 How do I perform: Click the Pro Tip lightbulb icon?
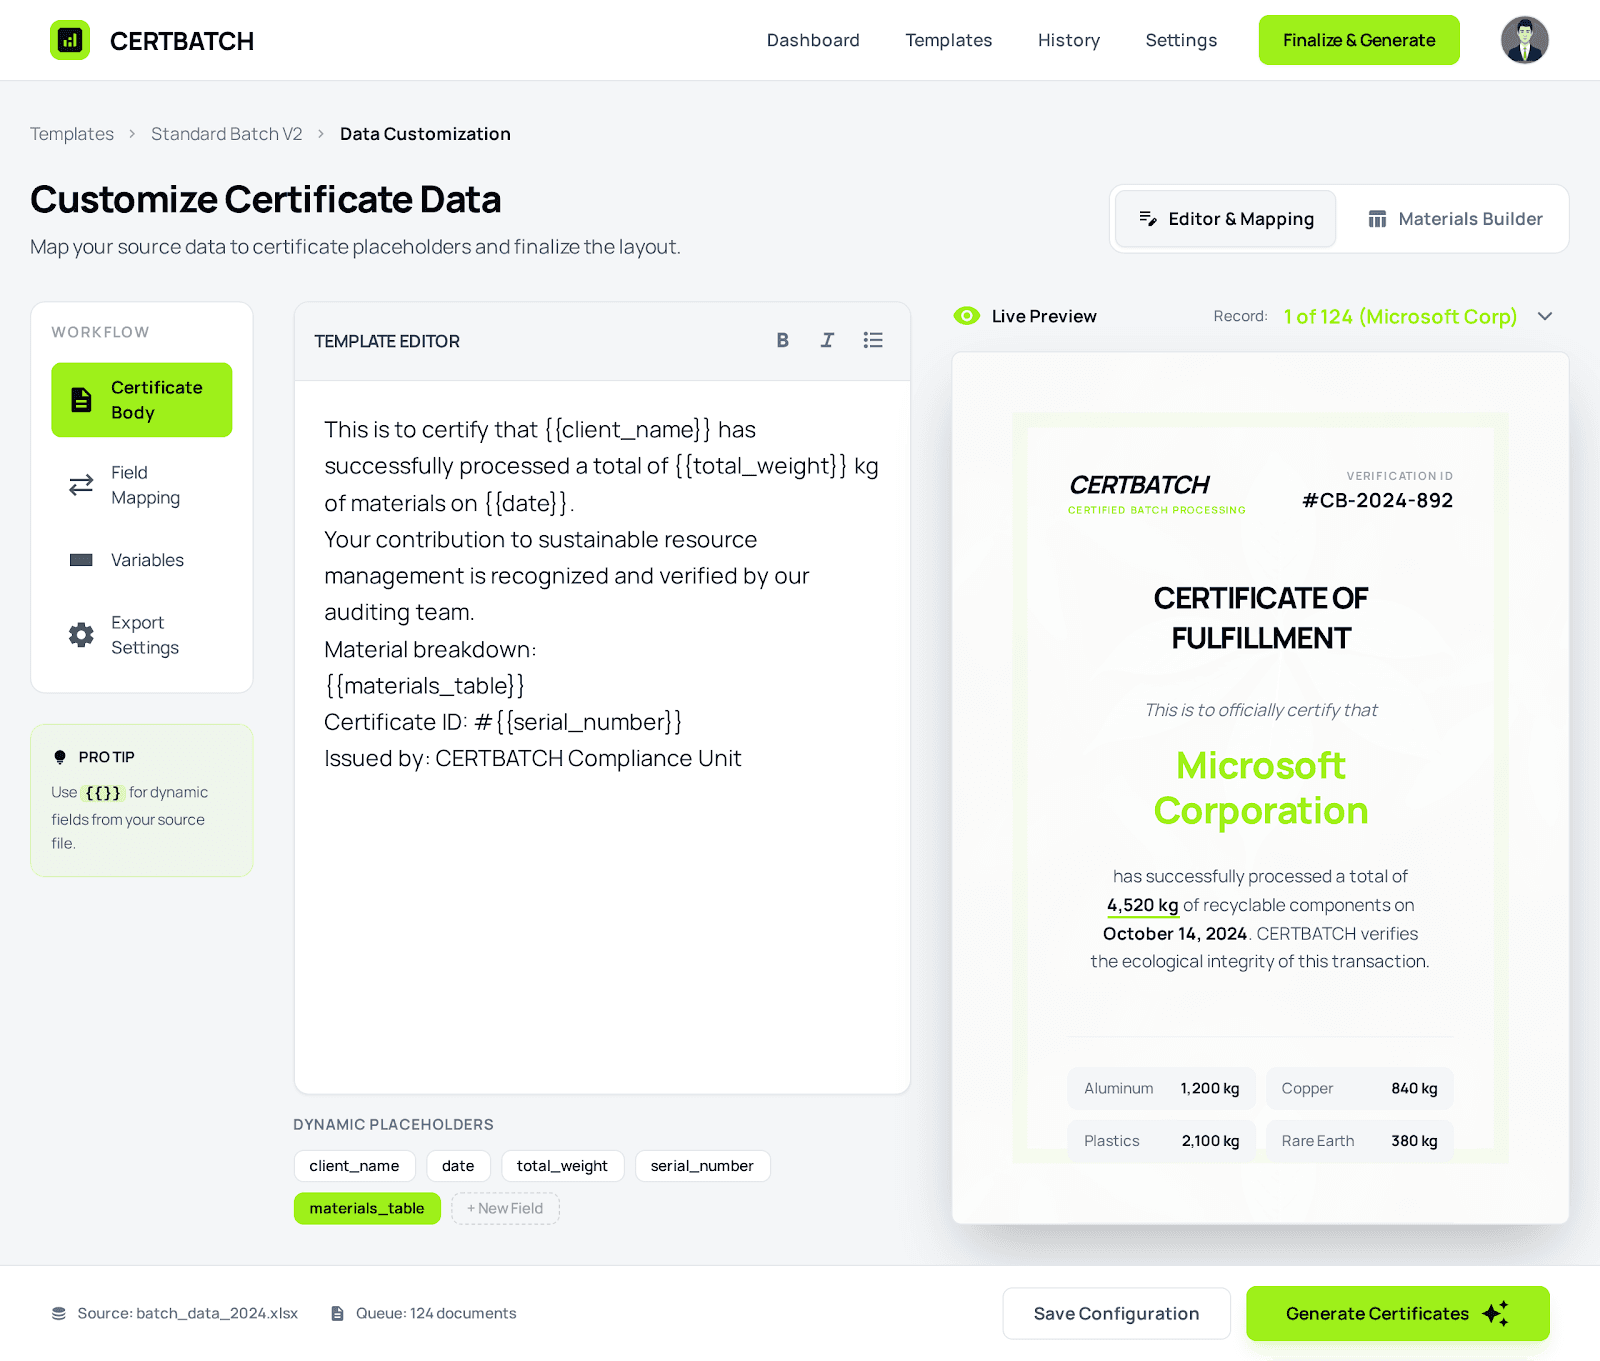pyautogui.click(x=60, y=757)
